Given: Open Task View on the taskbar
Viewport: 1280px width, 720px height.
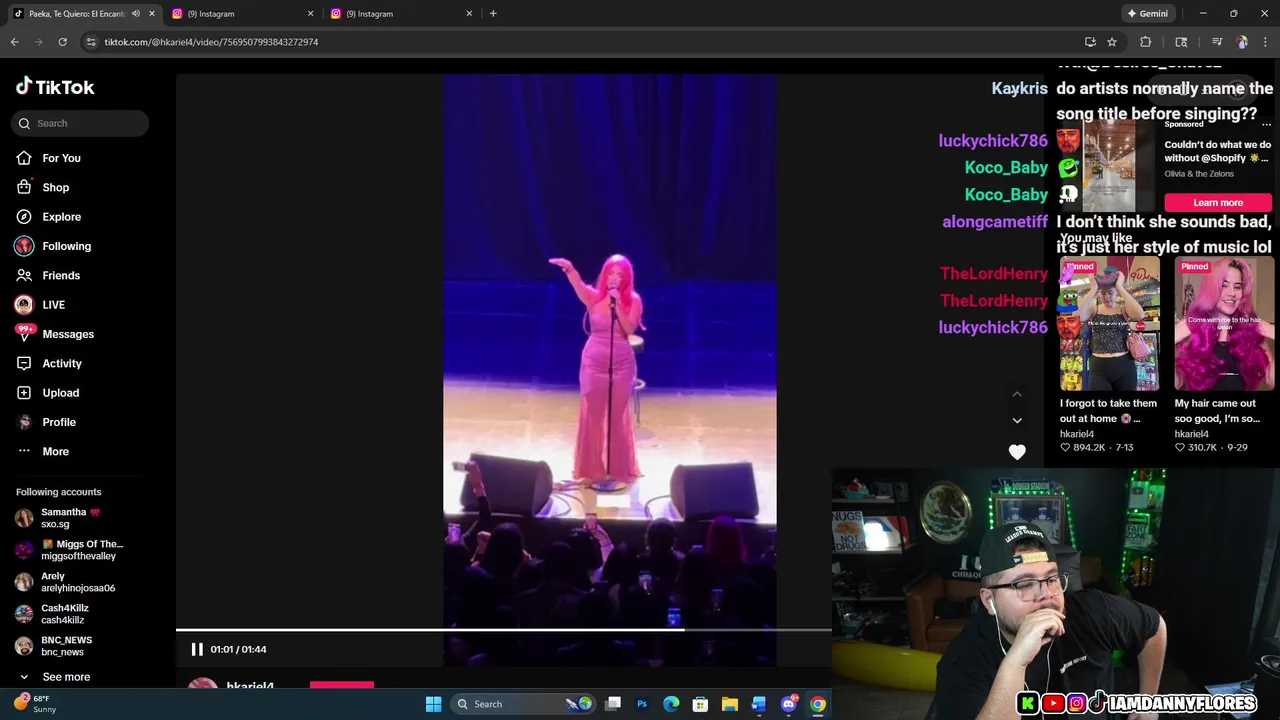Looking at the screenshot, I should 613,704.
